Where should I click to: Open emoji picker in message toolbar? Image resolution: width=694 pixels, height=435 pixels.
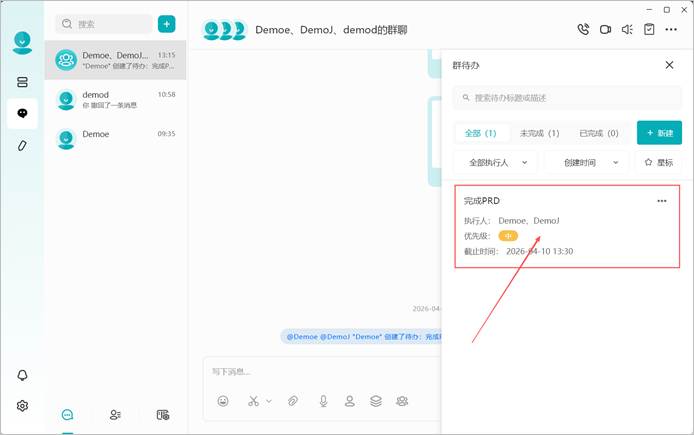[x=223, y=401]
